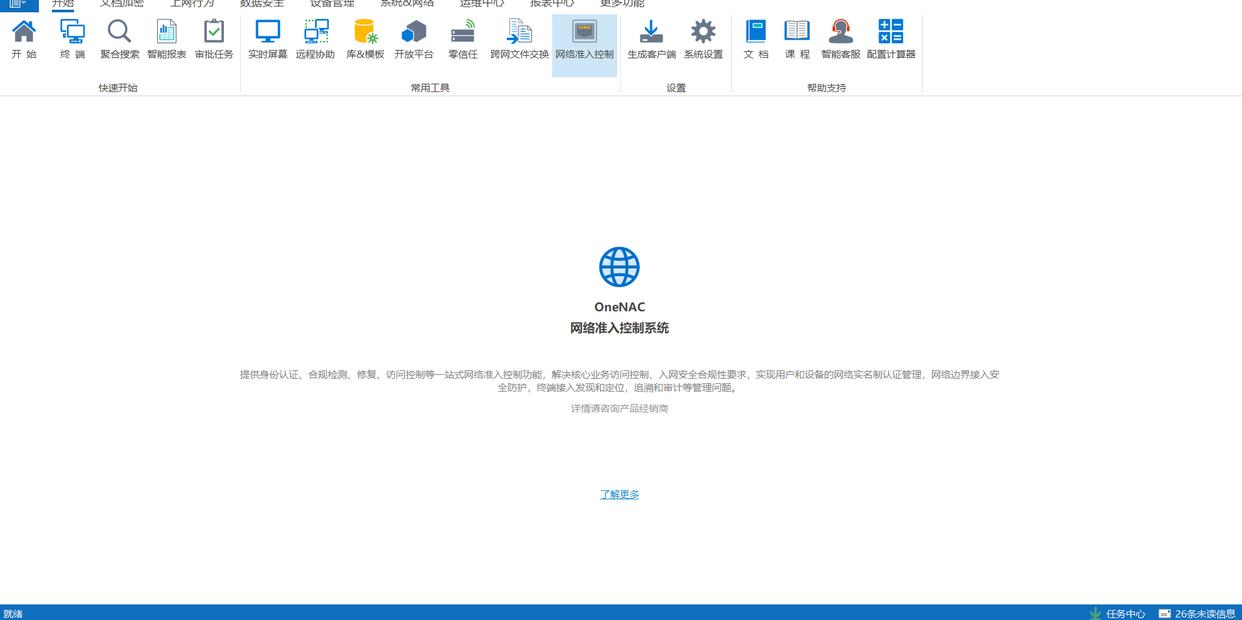Open 零信任 zero trust tool

click(x=463, y=40)
